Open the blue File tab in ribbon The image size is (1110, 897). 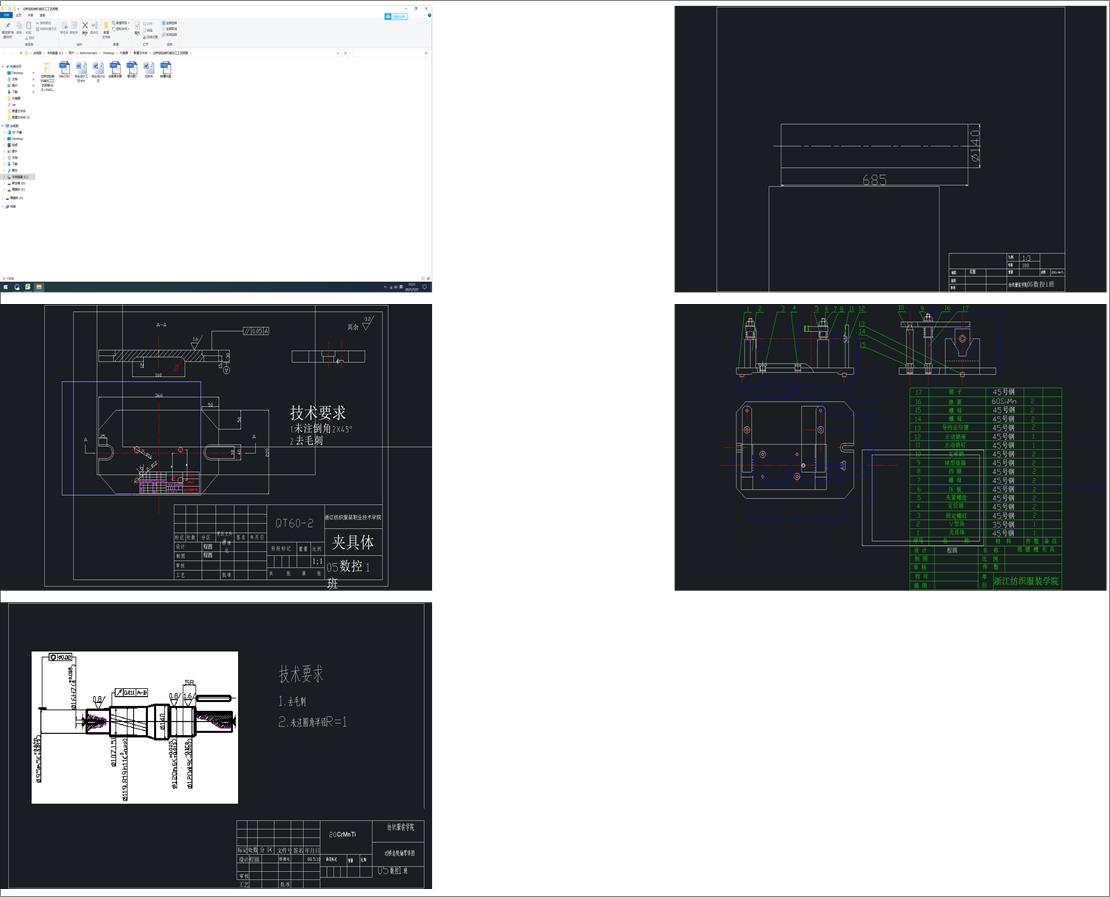(x=6, y=16)
